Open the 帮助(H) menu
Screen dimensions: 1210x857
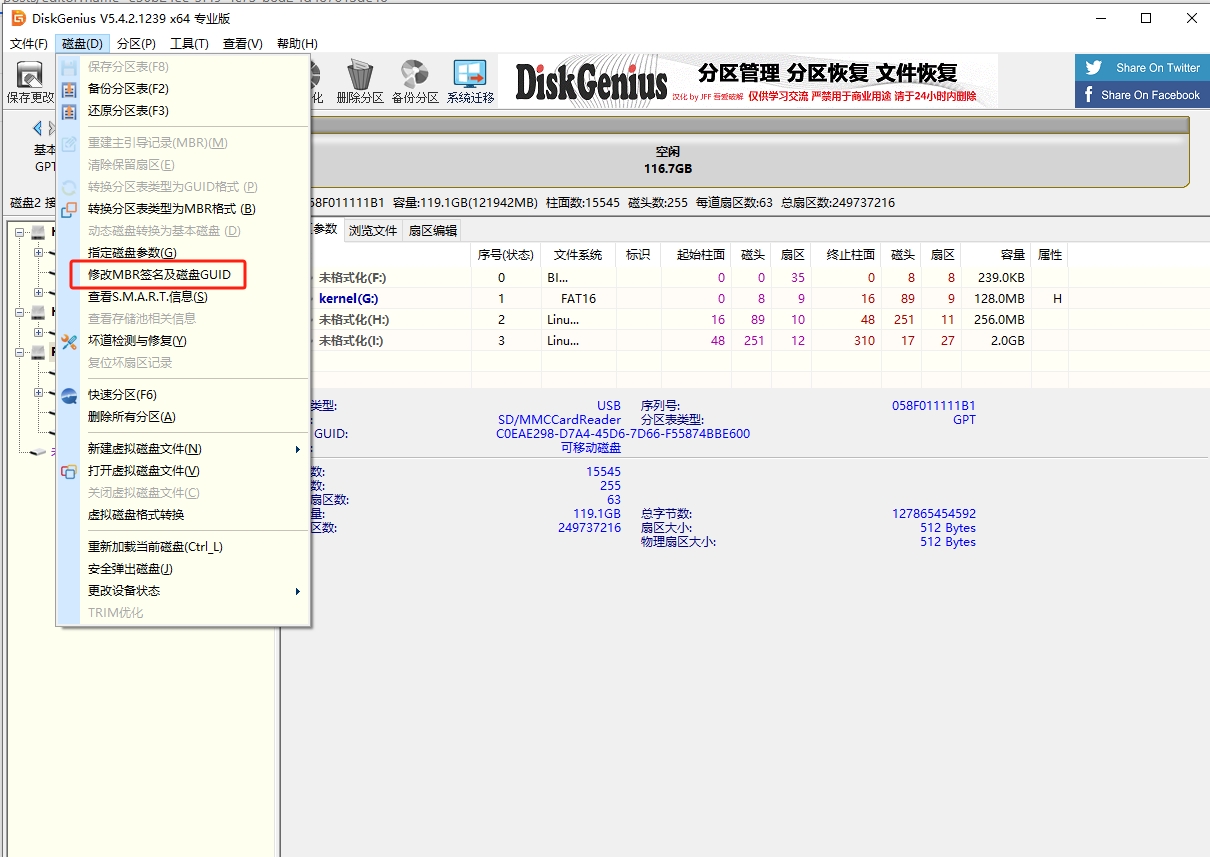click(x=297, y=44)
